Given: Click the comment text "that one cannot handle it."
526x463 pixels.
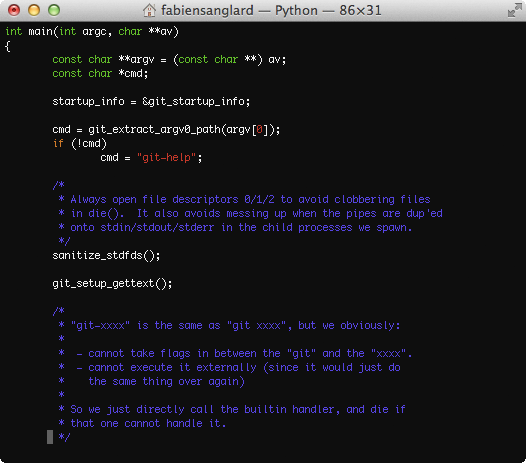Looking at the screenshot, I should pyautogui.click(x=148, y=423).
